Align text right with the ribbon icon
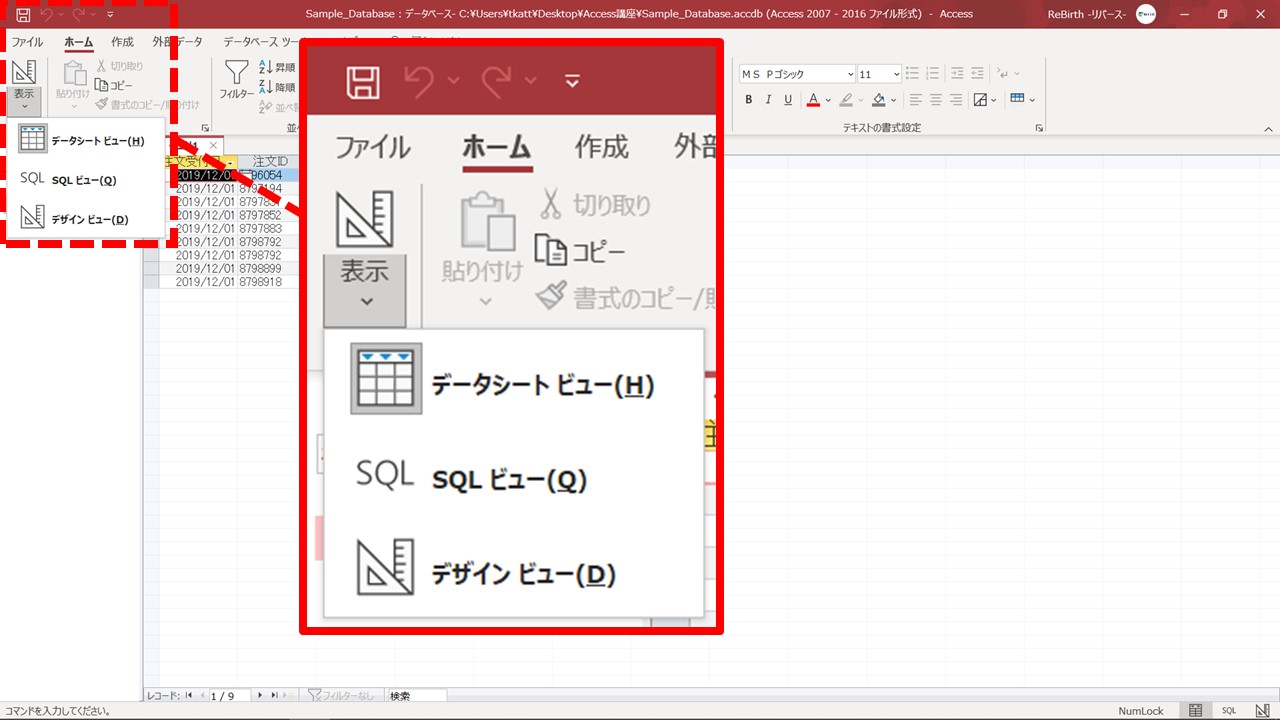The width and height of the screenshot is (1280, 720). [956, 100]
